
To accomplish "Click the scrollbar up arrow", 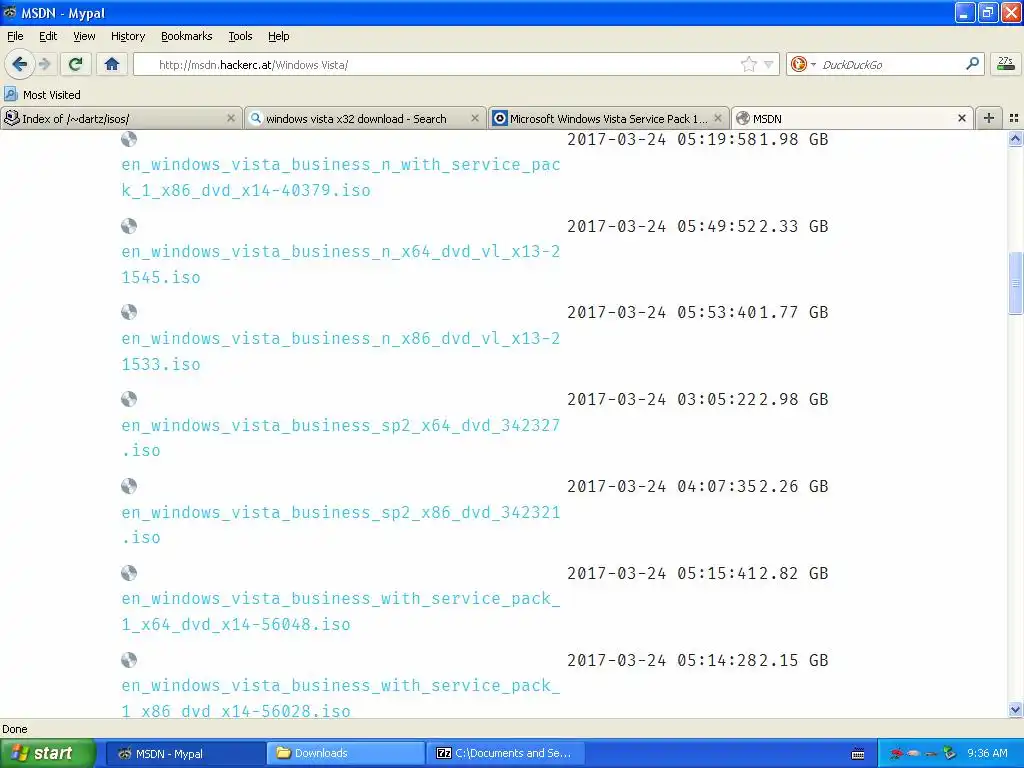I will 1015,138.
